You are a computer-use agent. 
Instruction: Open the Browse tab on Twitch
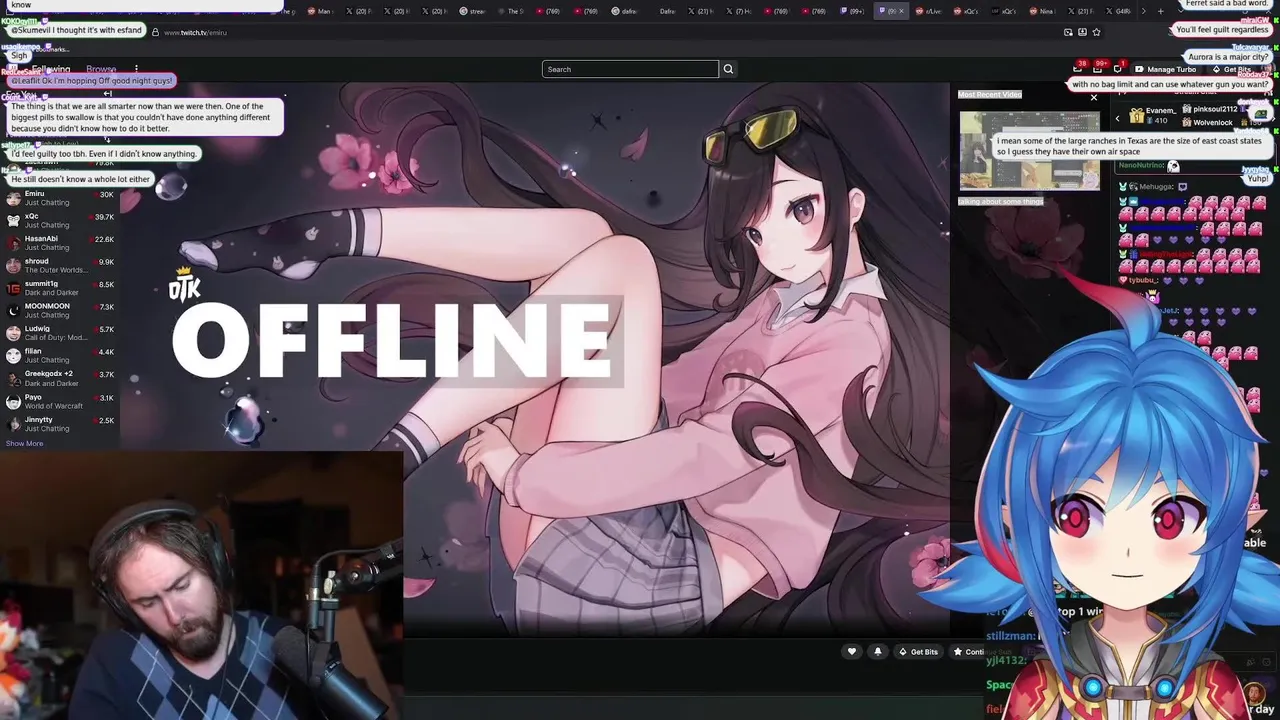[x=101, y=70]
